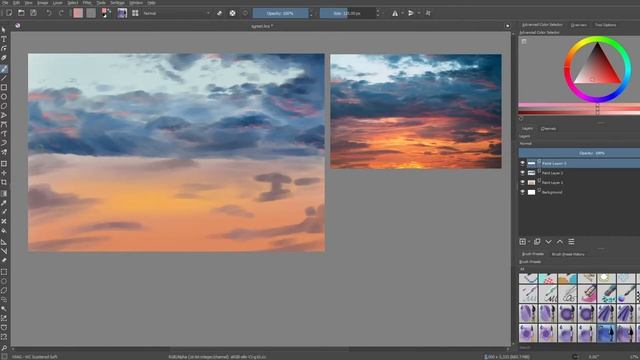Select Paint Layer 2 in layers list
Image resolution: width=640 pixels, height=360 pixels.
pos(579,173)
